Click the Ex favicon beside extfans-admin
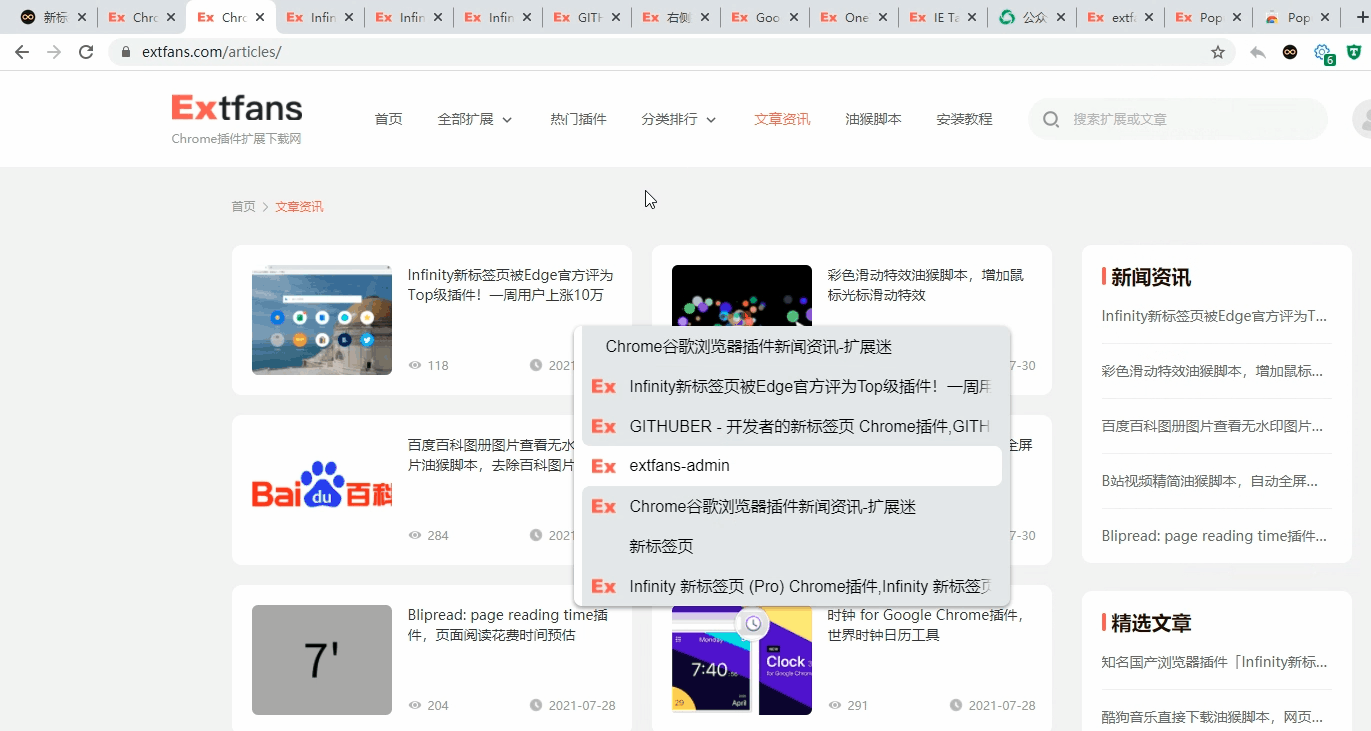Image resolution: width=1371 pixels, height=731 pixels. (x=604, y=466)
